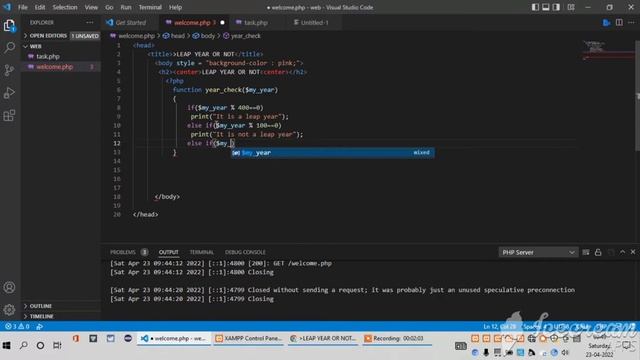The image size is (640, 360).
Task: Switch to Output panel tab
Action: click(169, 252)
